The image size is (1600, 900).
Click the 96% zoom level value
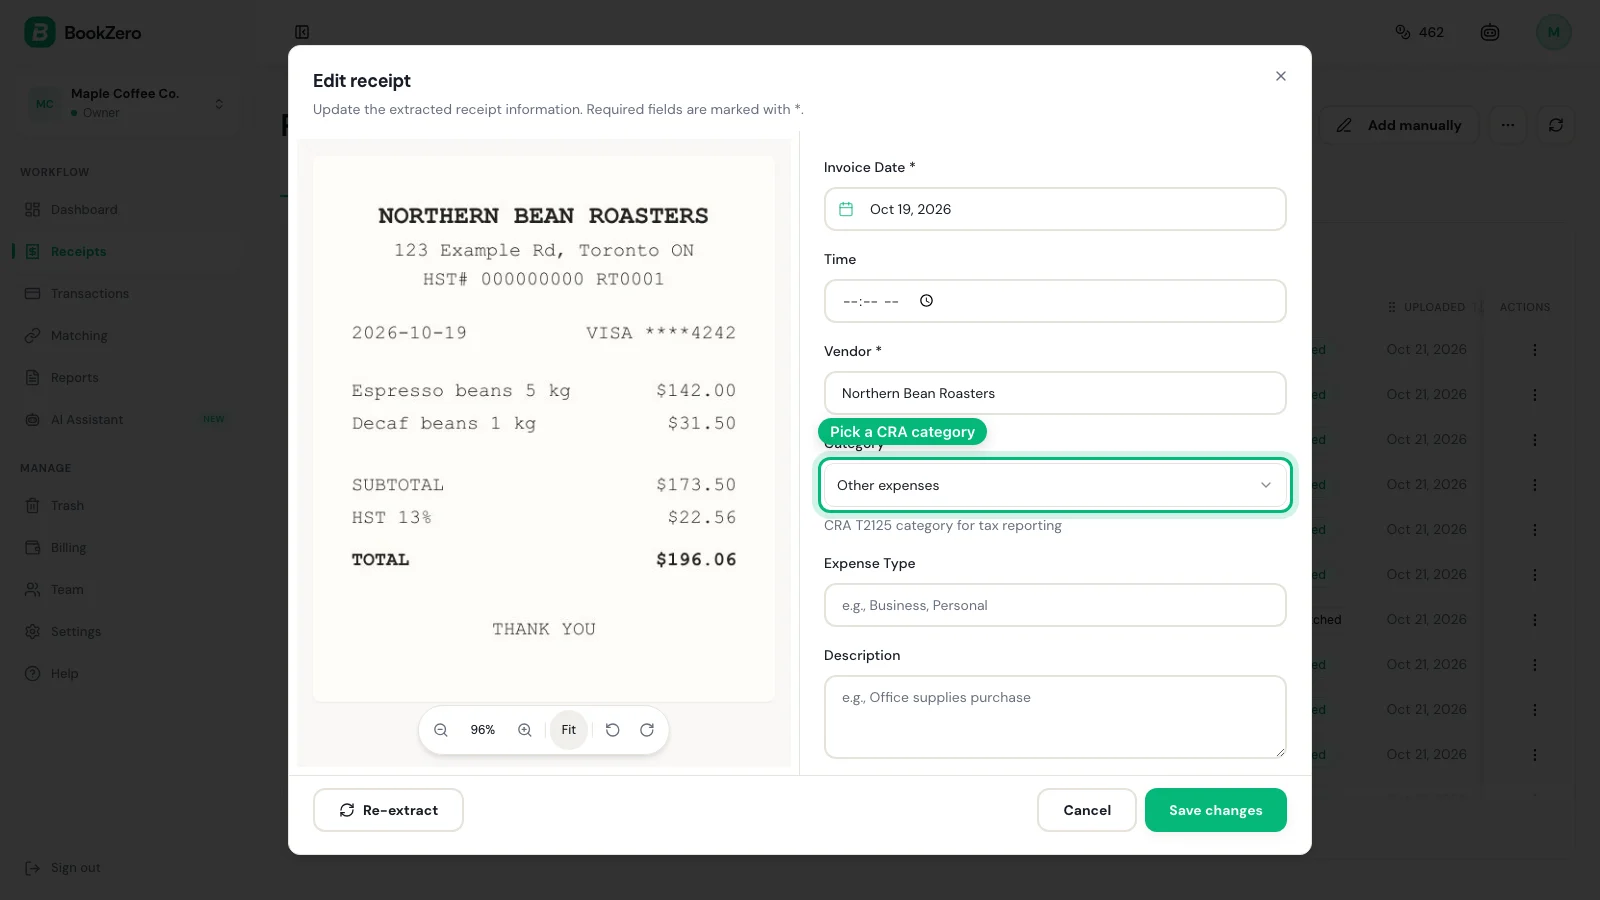point(483,730)
